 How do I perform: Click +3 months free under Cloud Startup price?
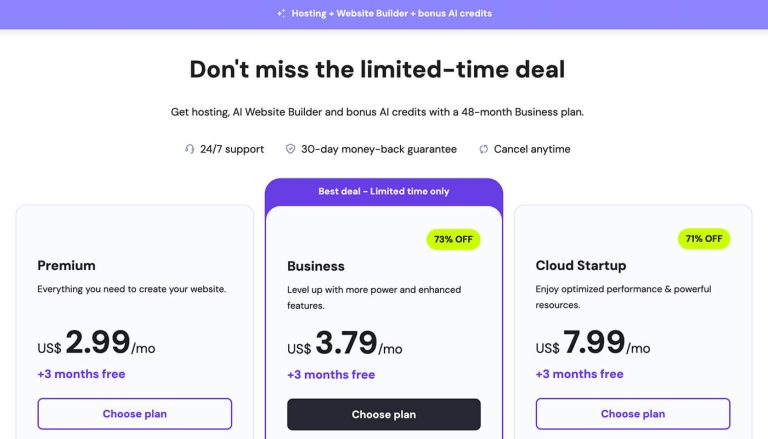click(579, 374)
